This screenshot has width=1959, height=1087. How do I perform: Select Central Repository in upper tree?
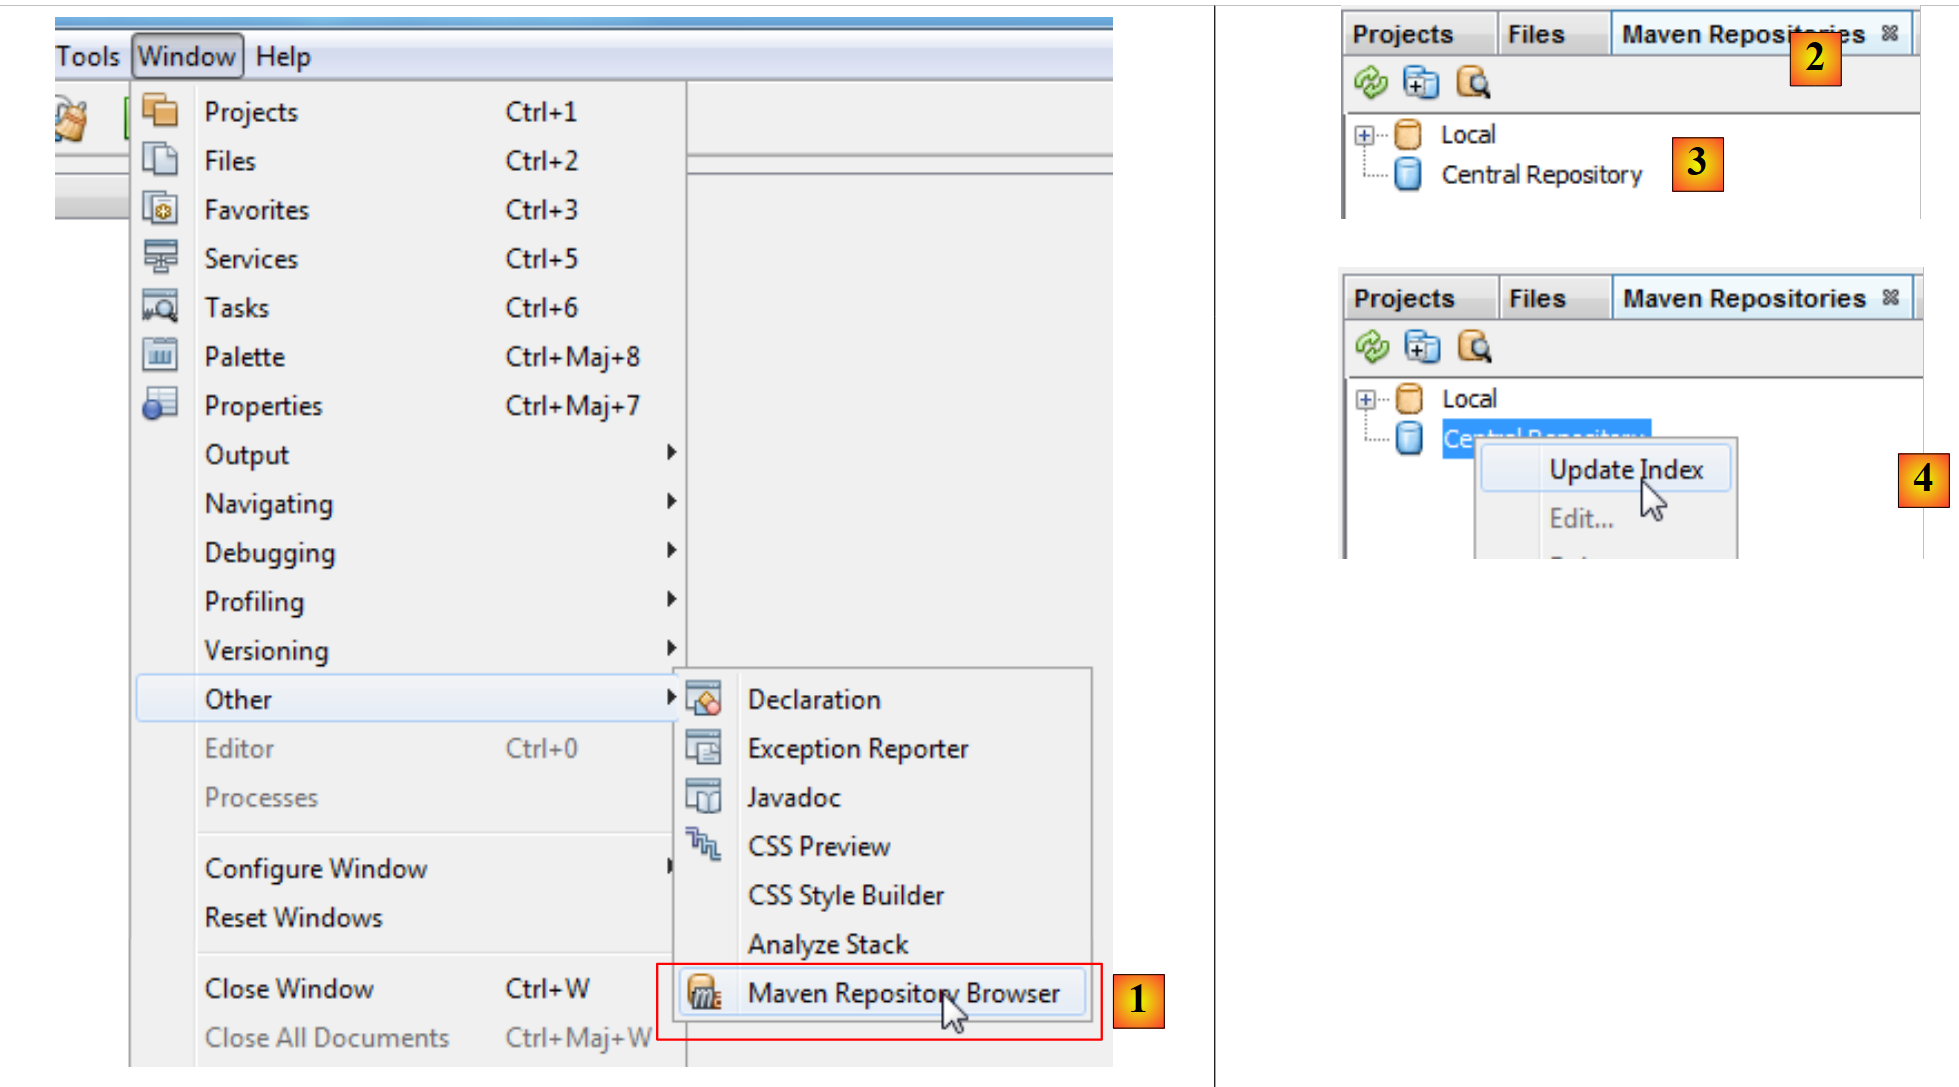[1540, 175]
